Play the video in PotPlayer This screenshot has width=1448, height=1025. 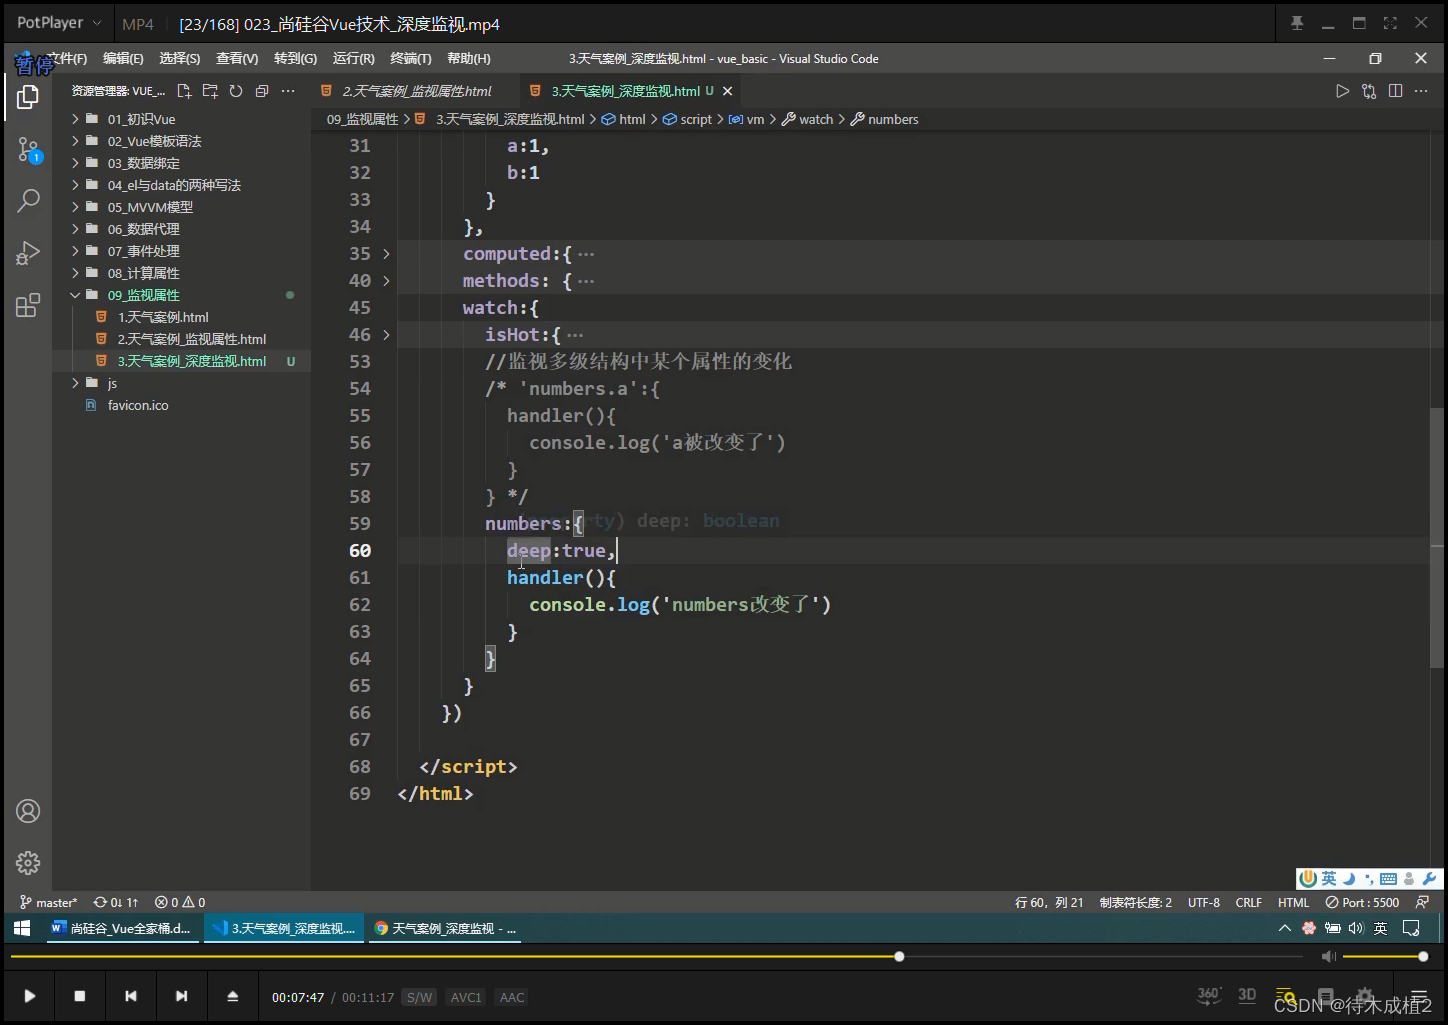coord(30,996)
